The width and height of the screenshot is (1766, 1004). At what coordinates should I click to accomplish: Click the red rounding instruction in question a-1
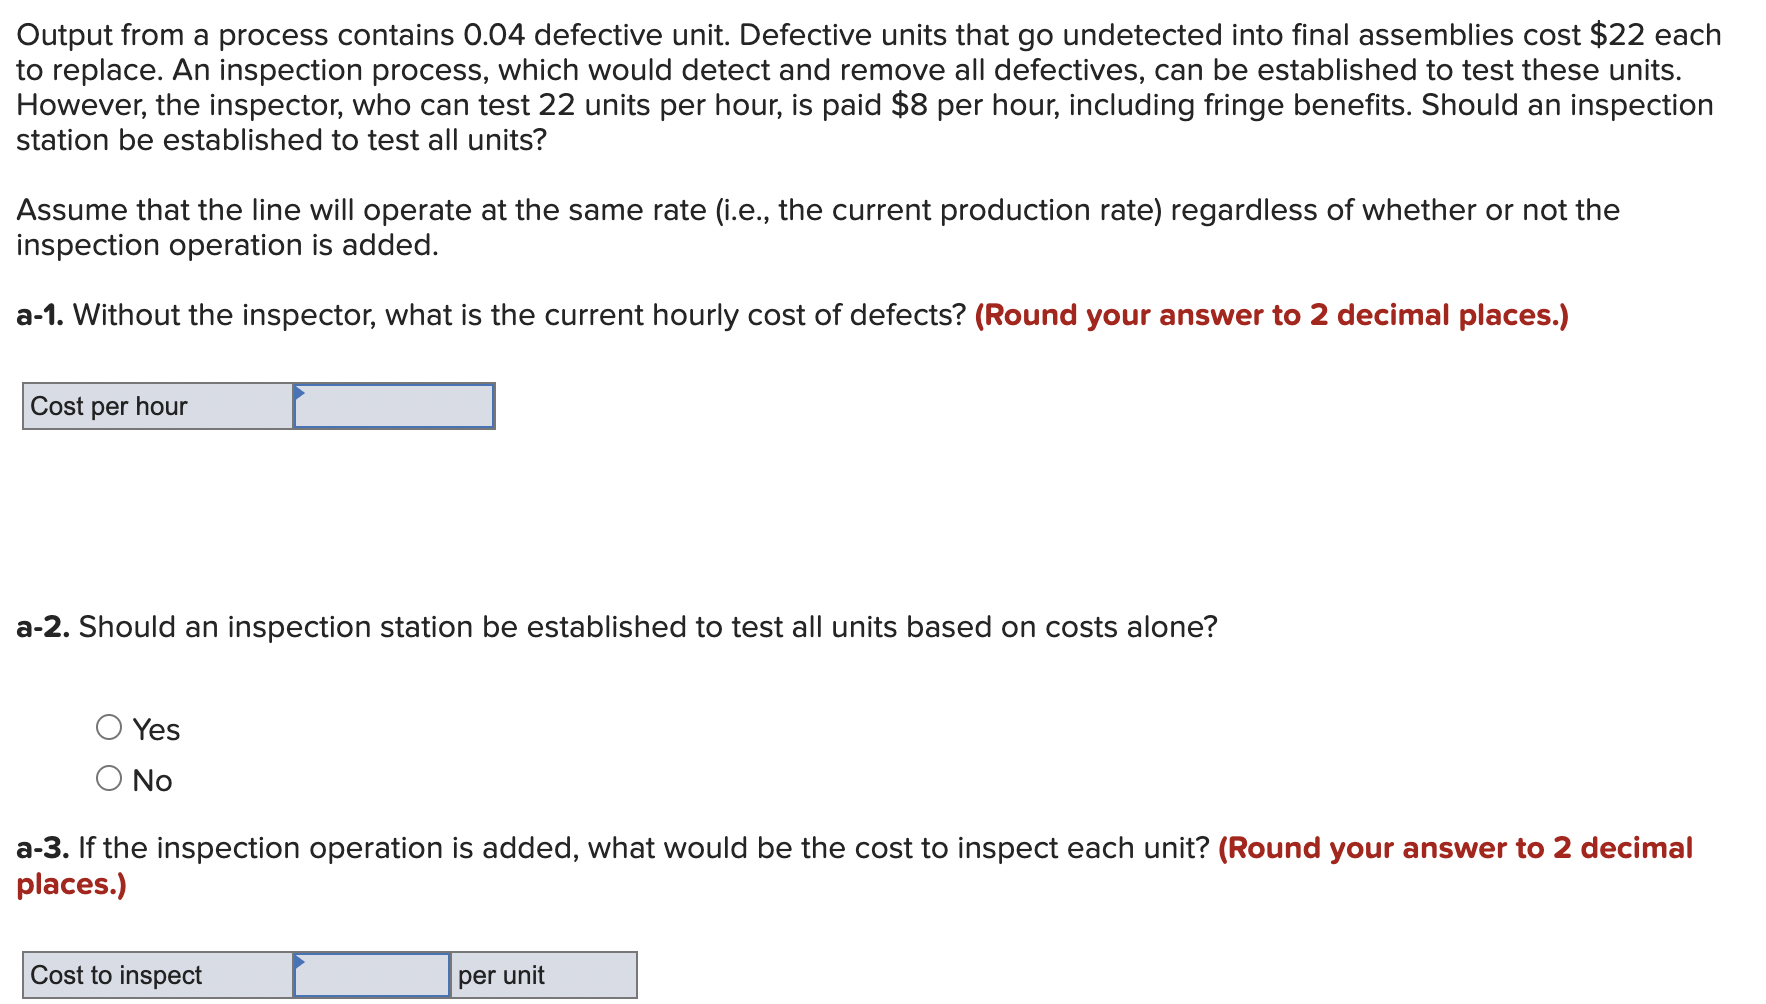(x=1271, y=314)
